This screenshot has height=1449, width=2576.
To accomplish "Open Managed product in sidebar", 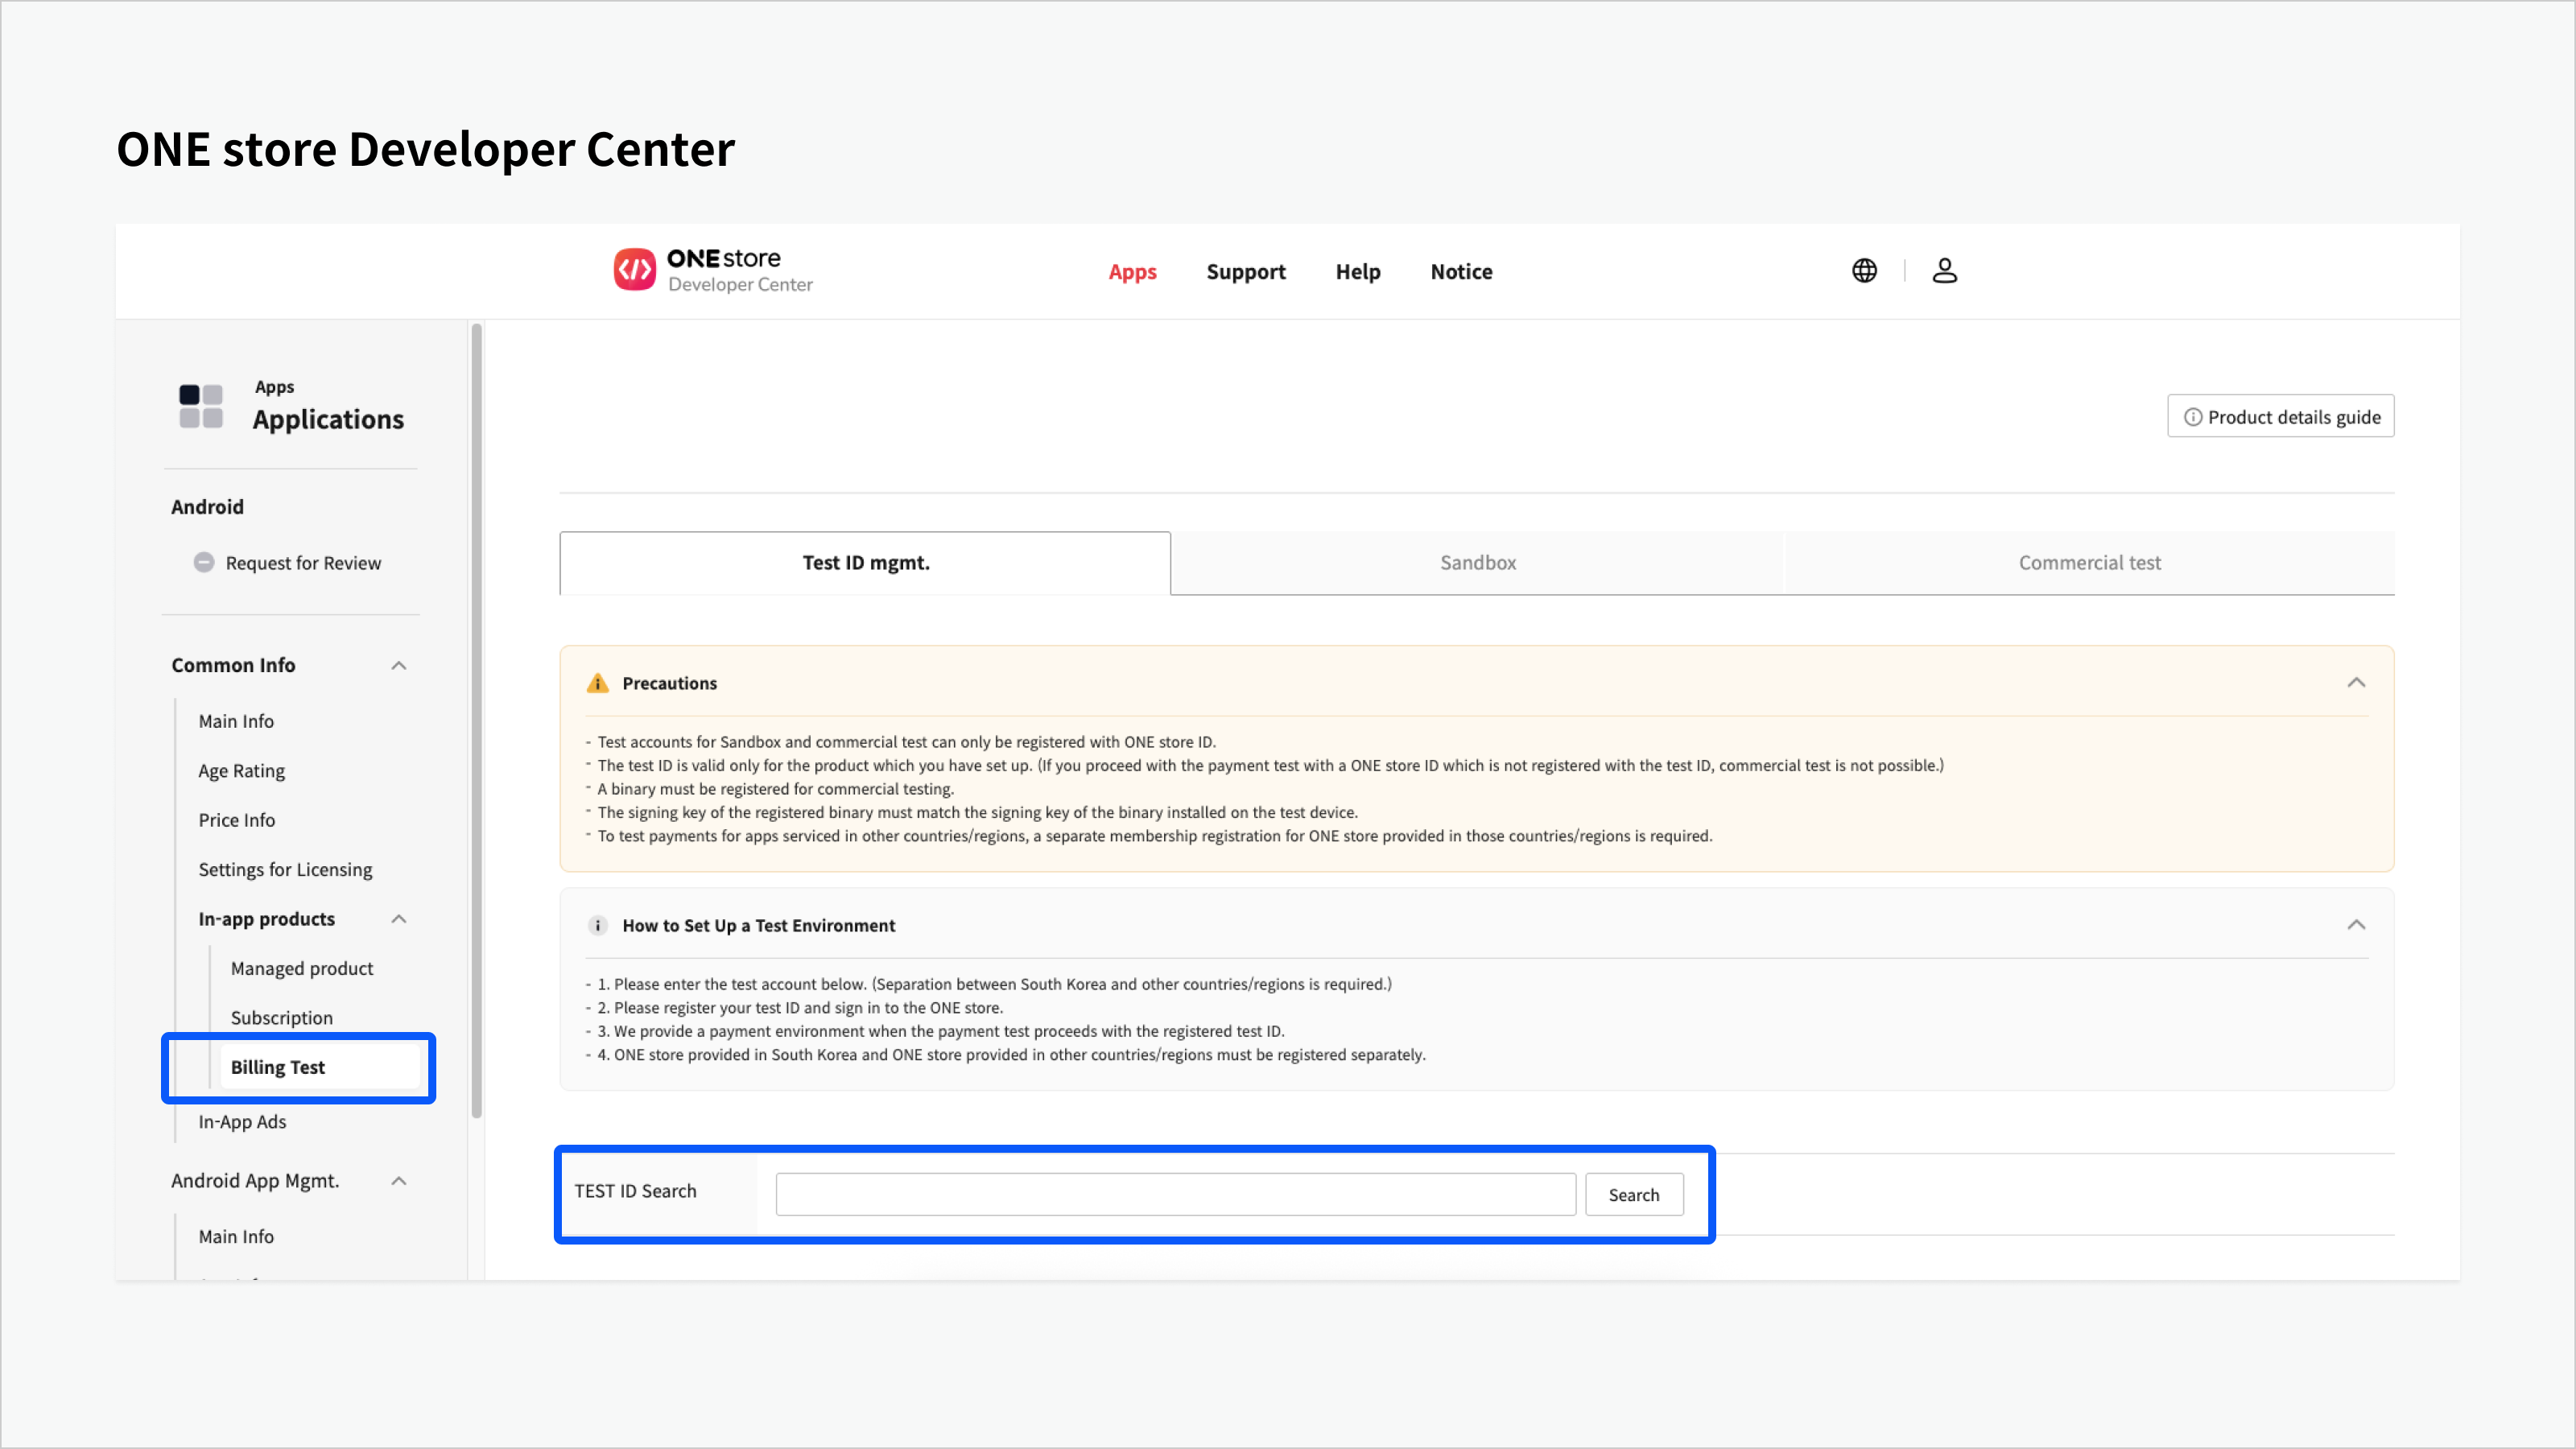I will (301, 968).
